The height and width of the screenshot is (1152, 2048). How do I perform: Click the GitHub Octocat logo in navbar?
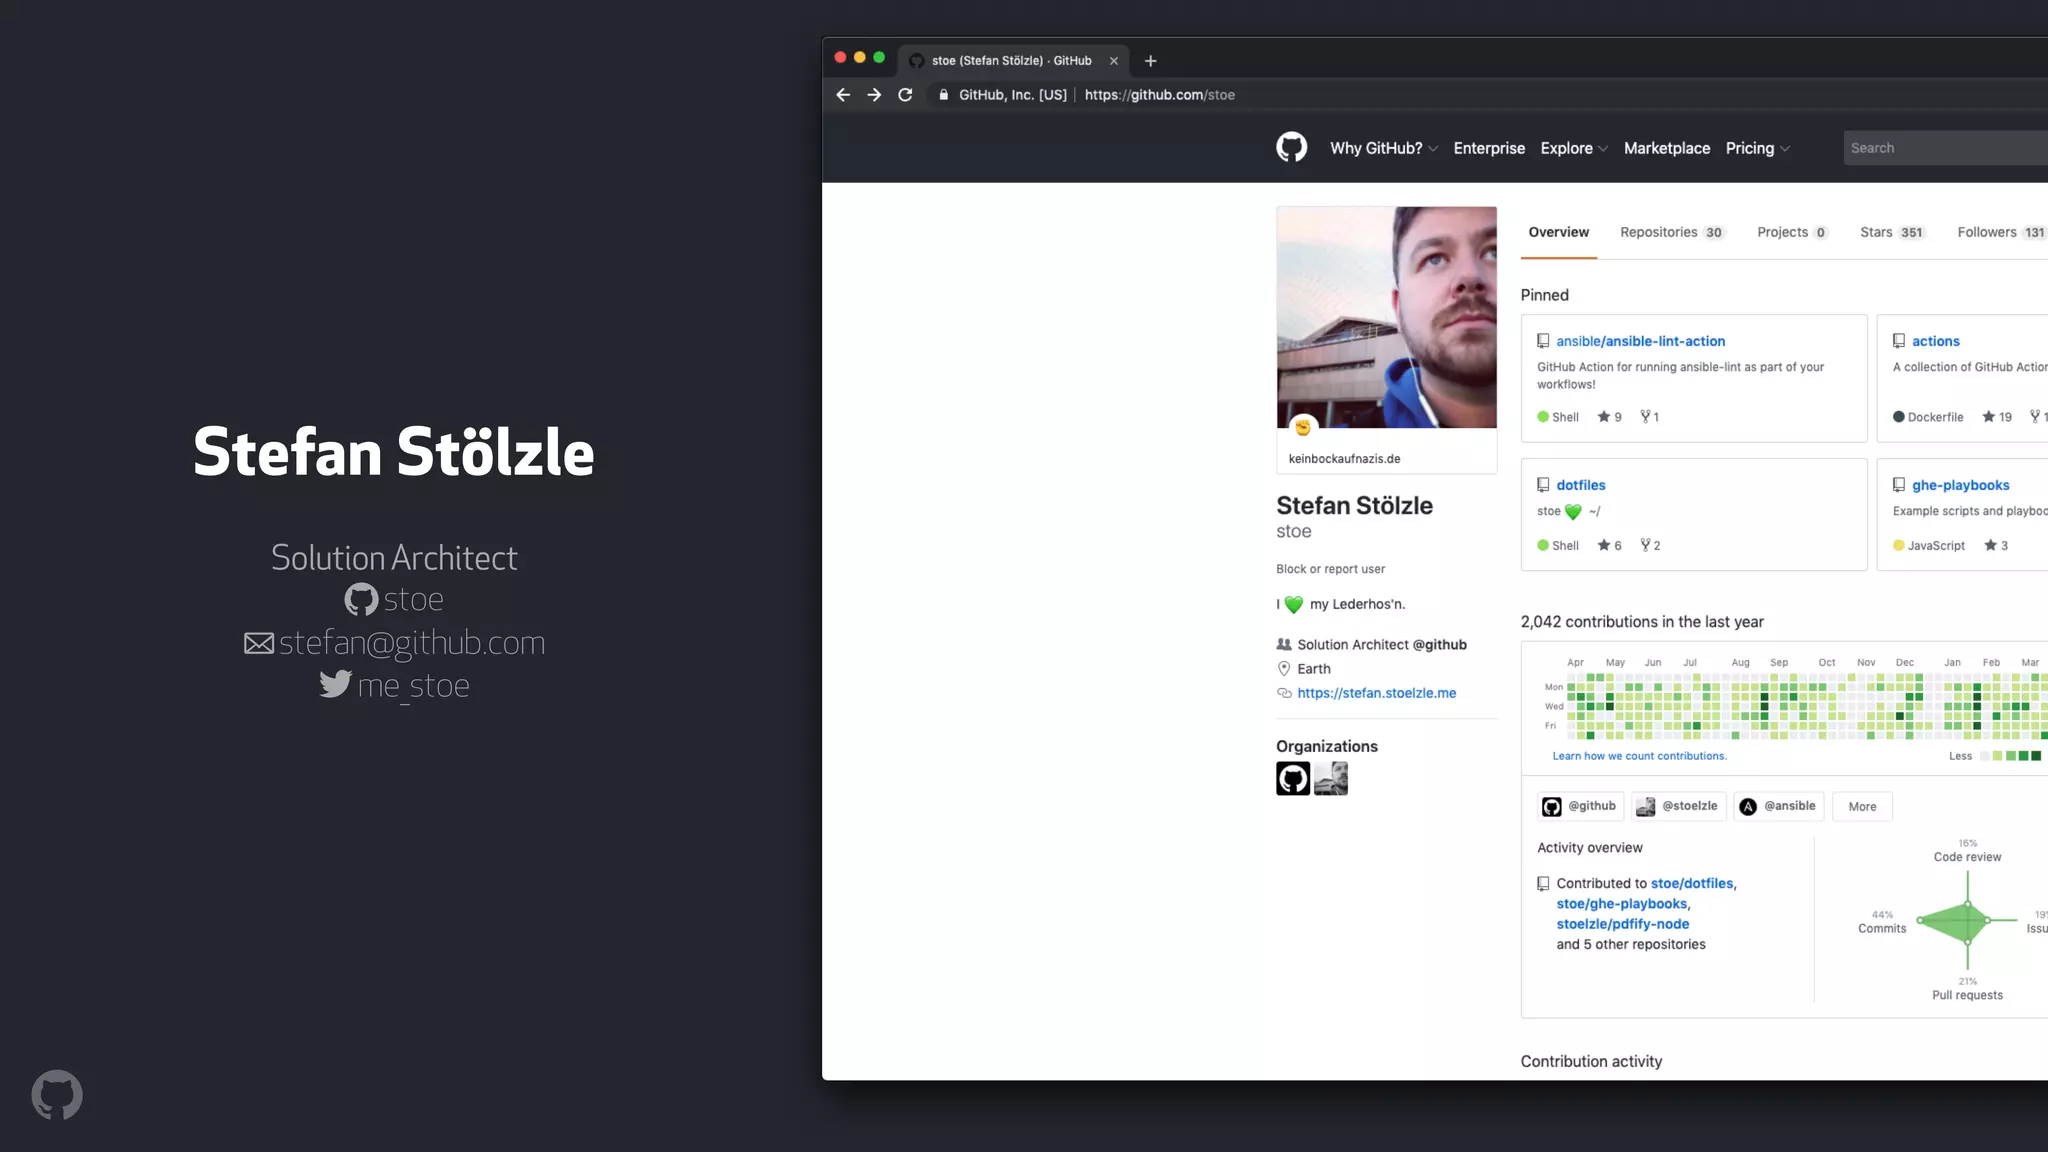point(1291,148)
